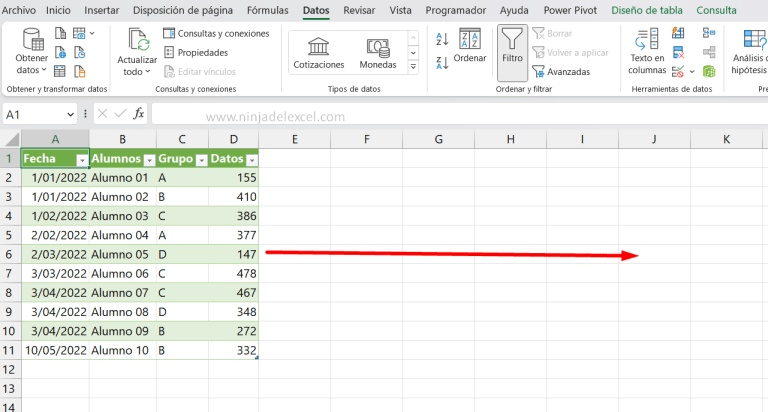Screen dimensions: 768x412
Task: Open the Programador tab
Action: 456,10
